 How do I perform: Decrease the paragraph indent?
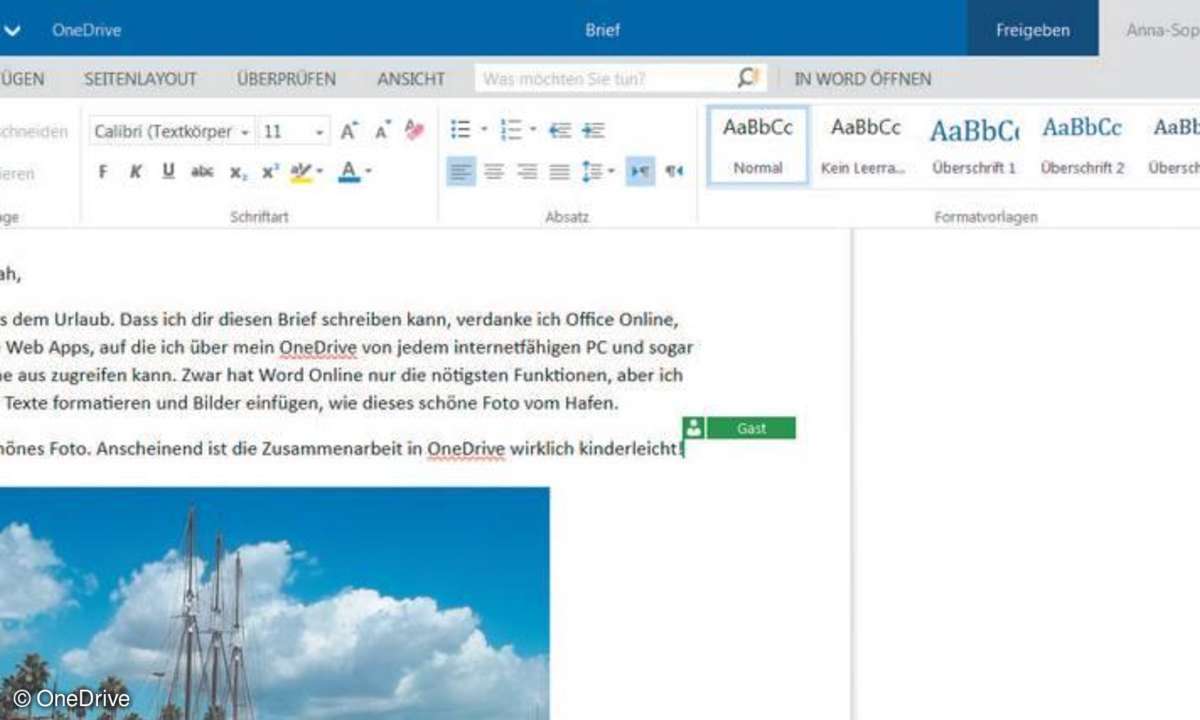[560, 130]
